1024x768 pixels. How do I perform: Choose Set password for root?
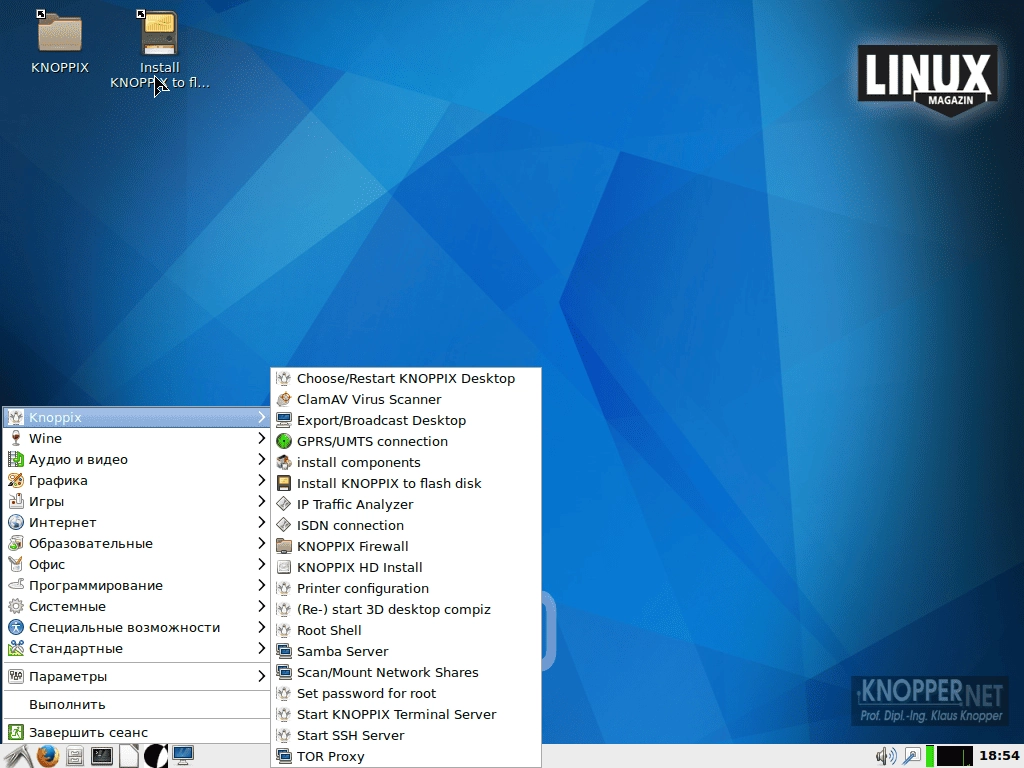(x=406, y=694)
